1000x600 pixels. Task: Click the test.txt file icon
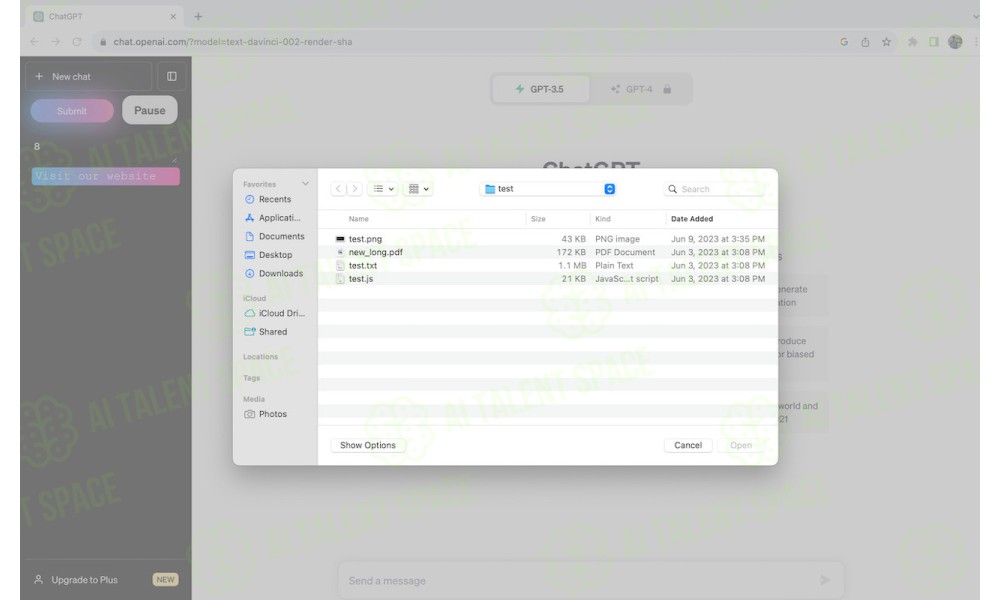click(x=340, y=266)
